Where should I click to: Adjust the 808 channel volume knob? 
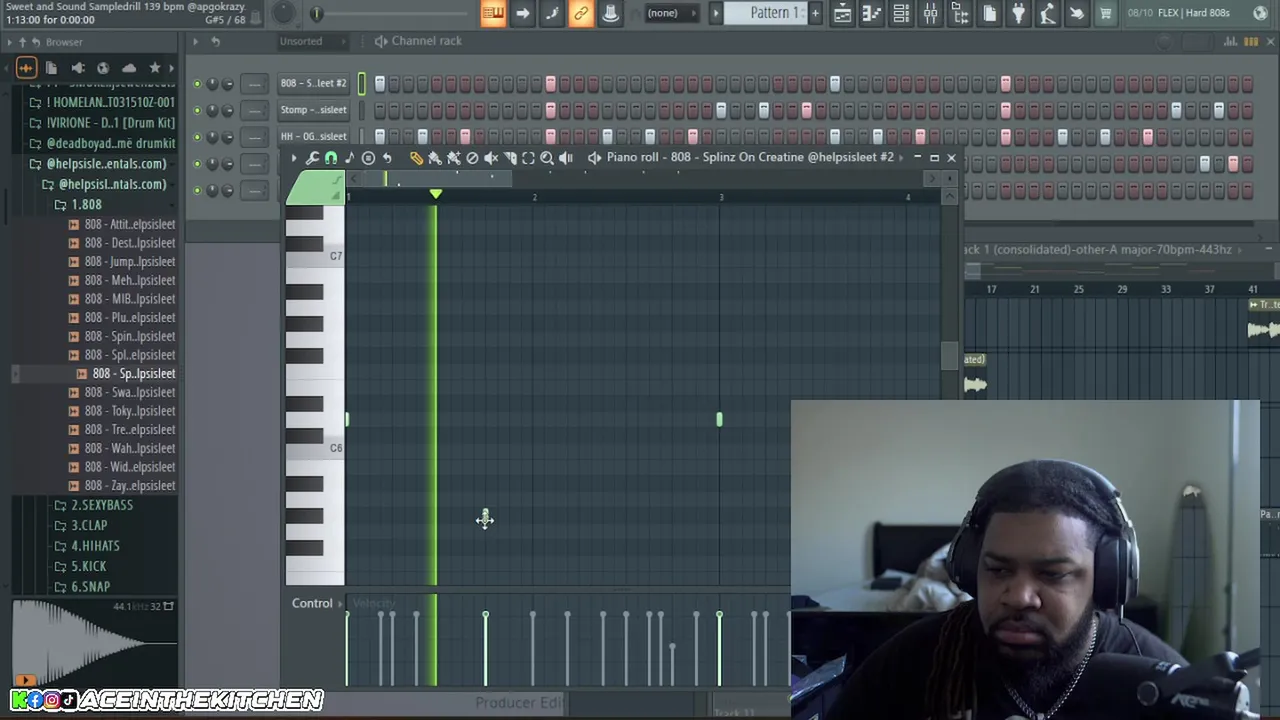pyautogui.click(x=227, y=84)
